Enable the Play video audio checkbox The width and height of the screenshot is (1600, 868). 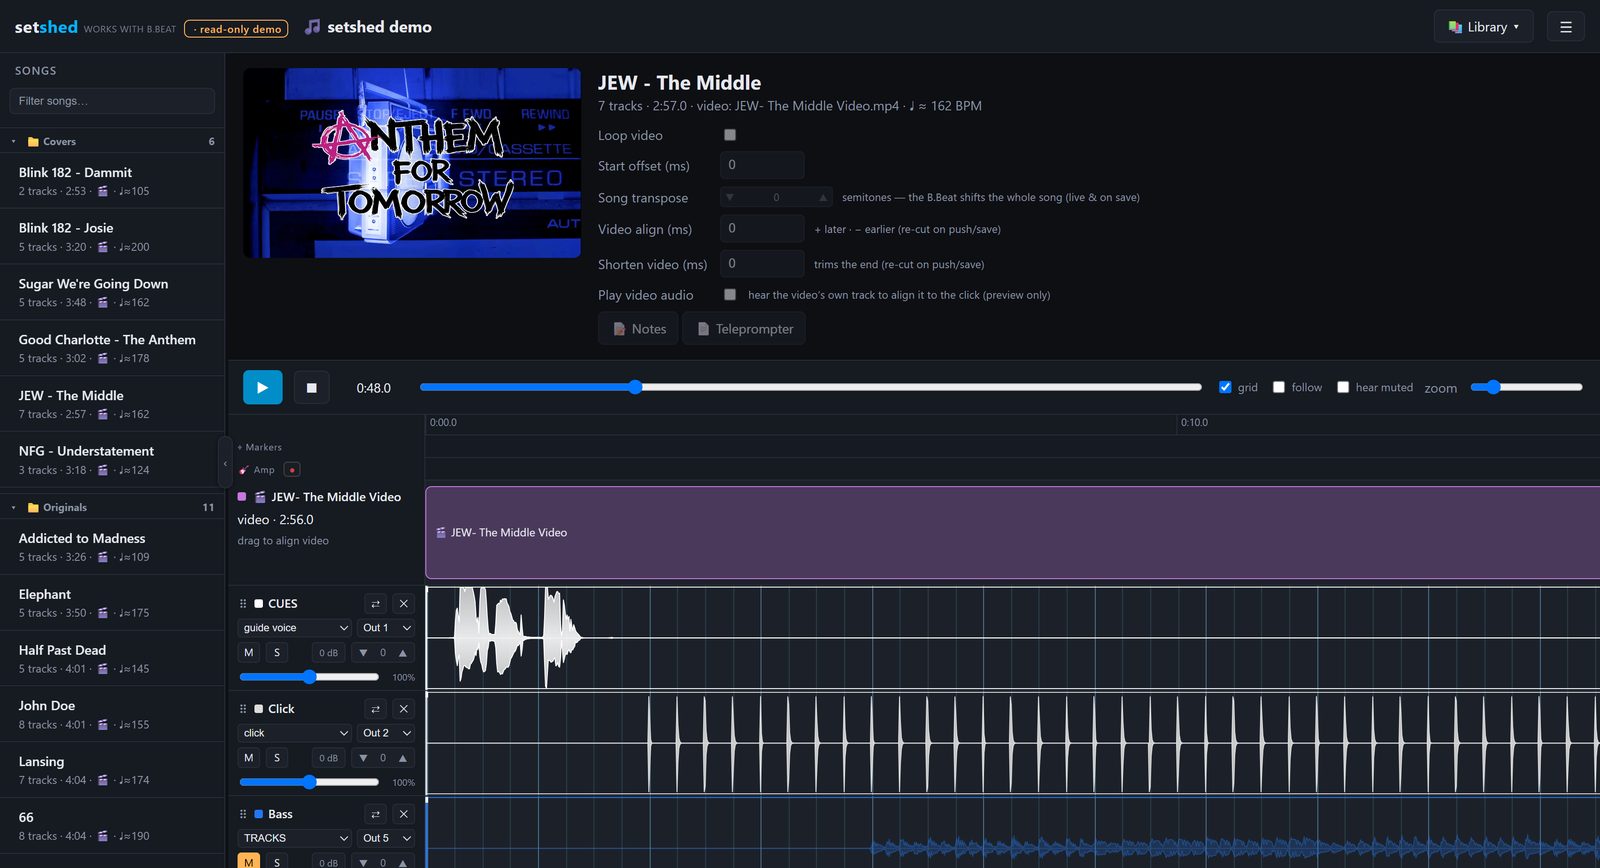730,295
